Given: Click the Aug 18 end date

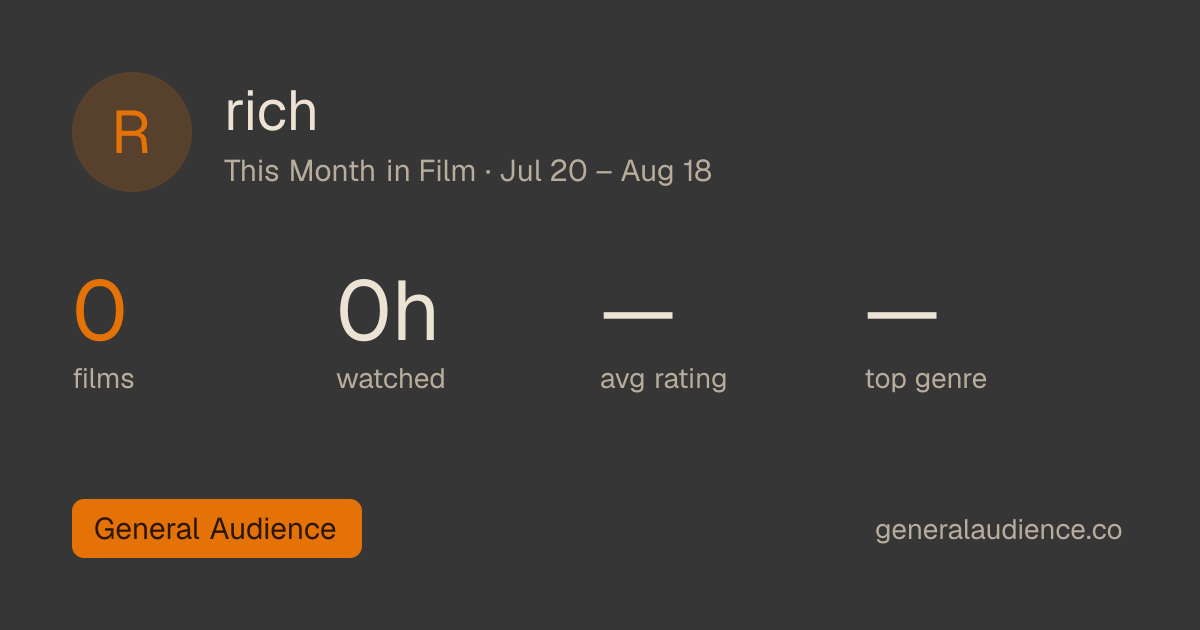Looking at the screenshot, I should click(666, 171).
